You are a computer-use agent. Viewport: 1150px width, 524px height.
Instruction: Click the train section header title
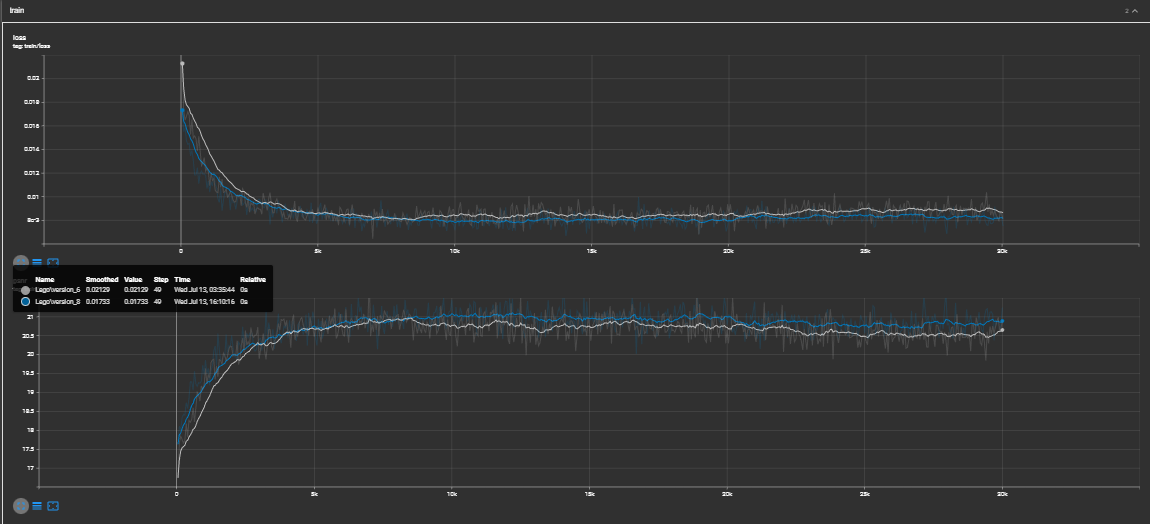17,11
